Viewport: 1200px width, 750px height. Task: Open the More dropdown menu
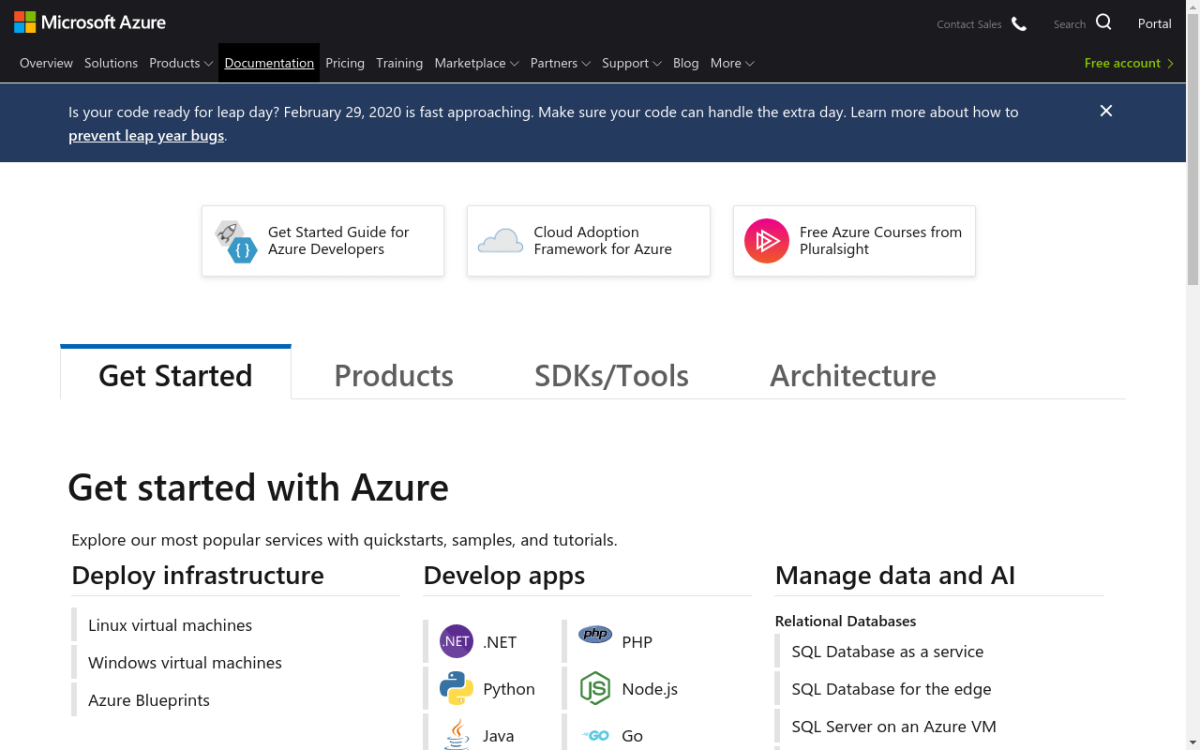pyautogui.click(x=732, y=63)
